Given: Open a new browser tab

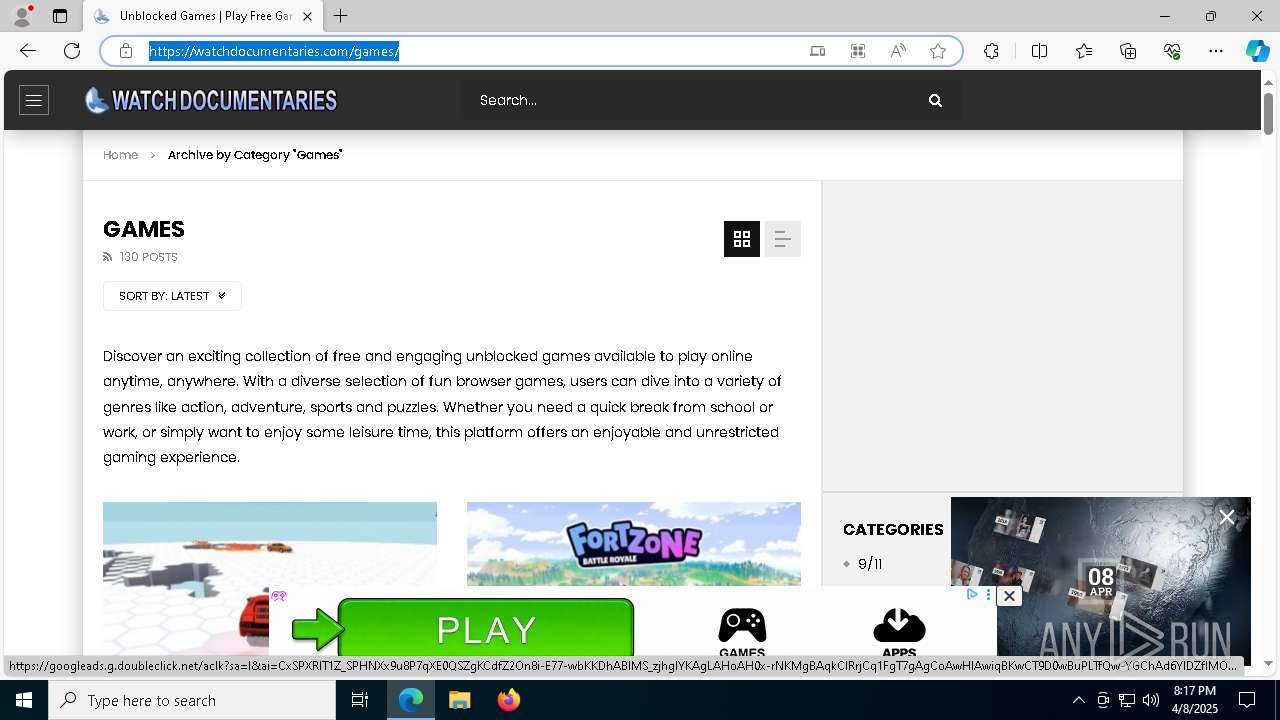Looking at the screenshot, I should tap(340, 16).
